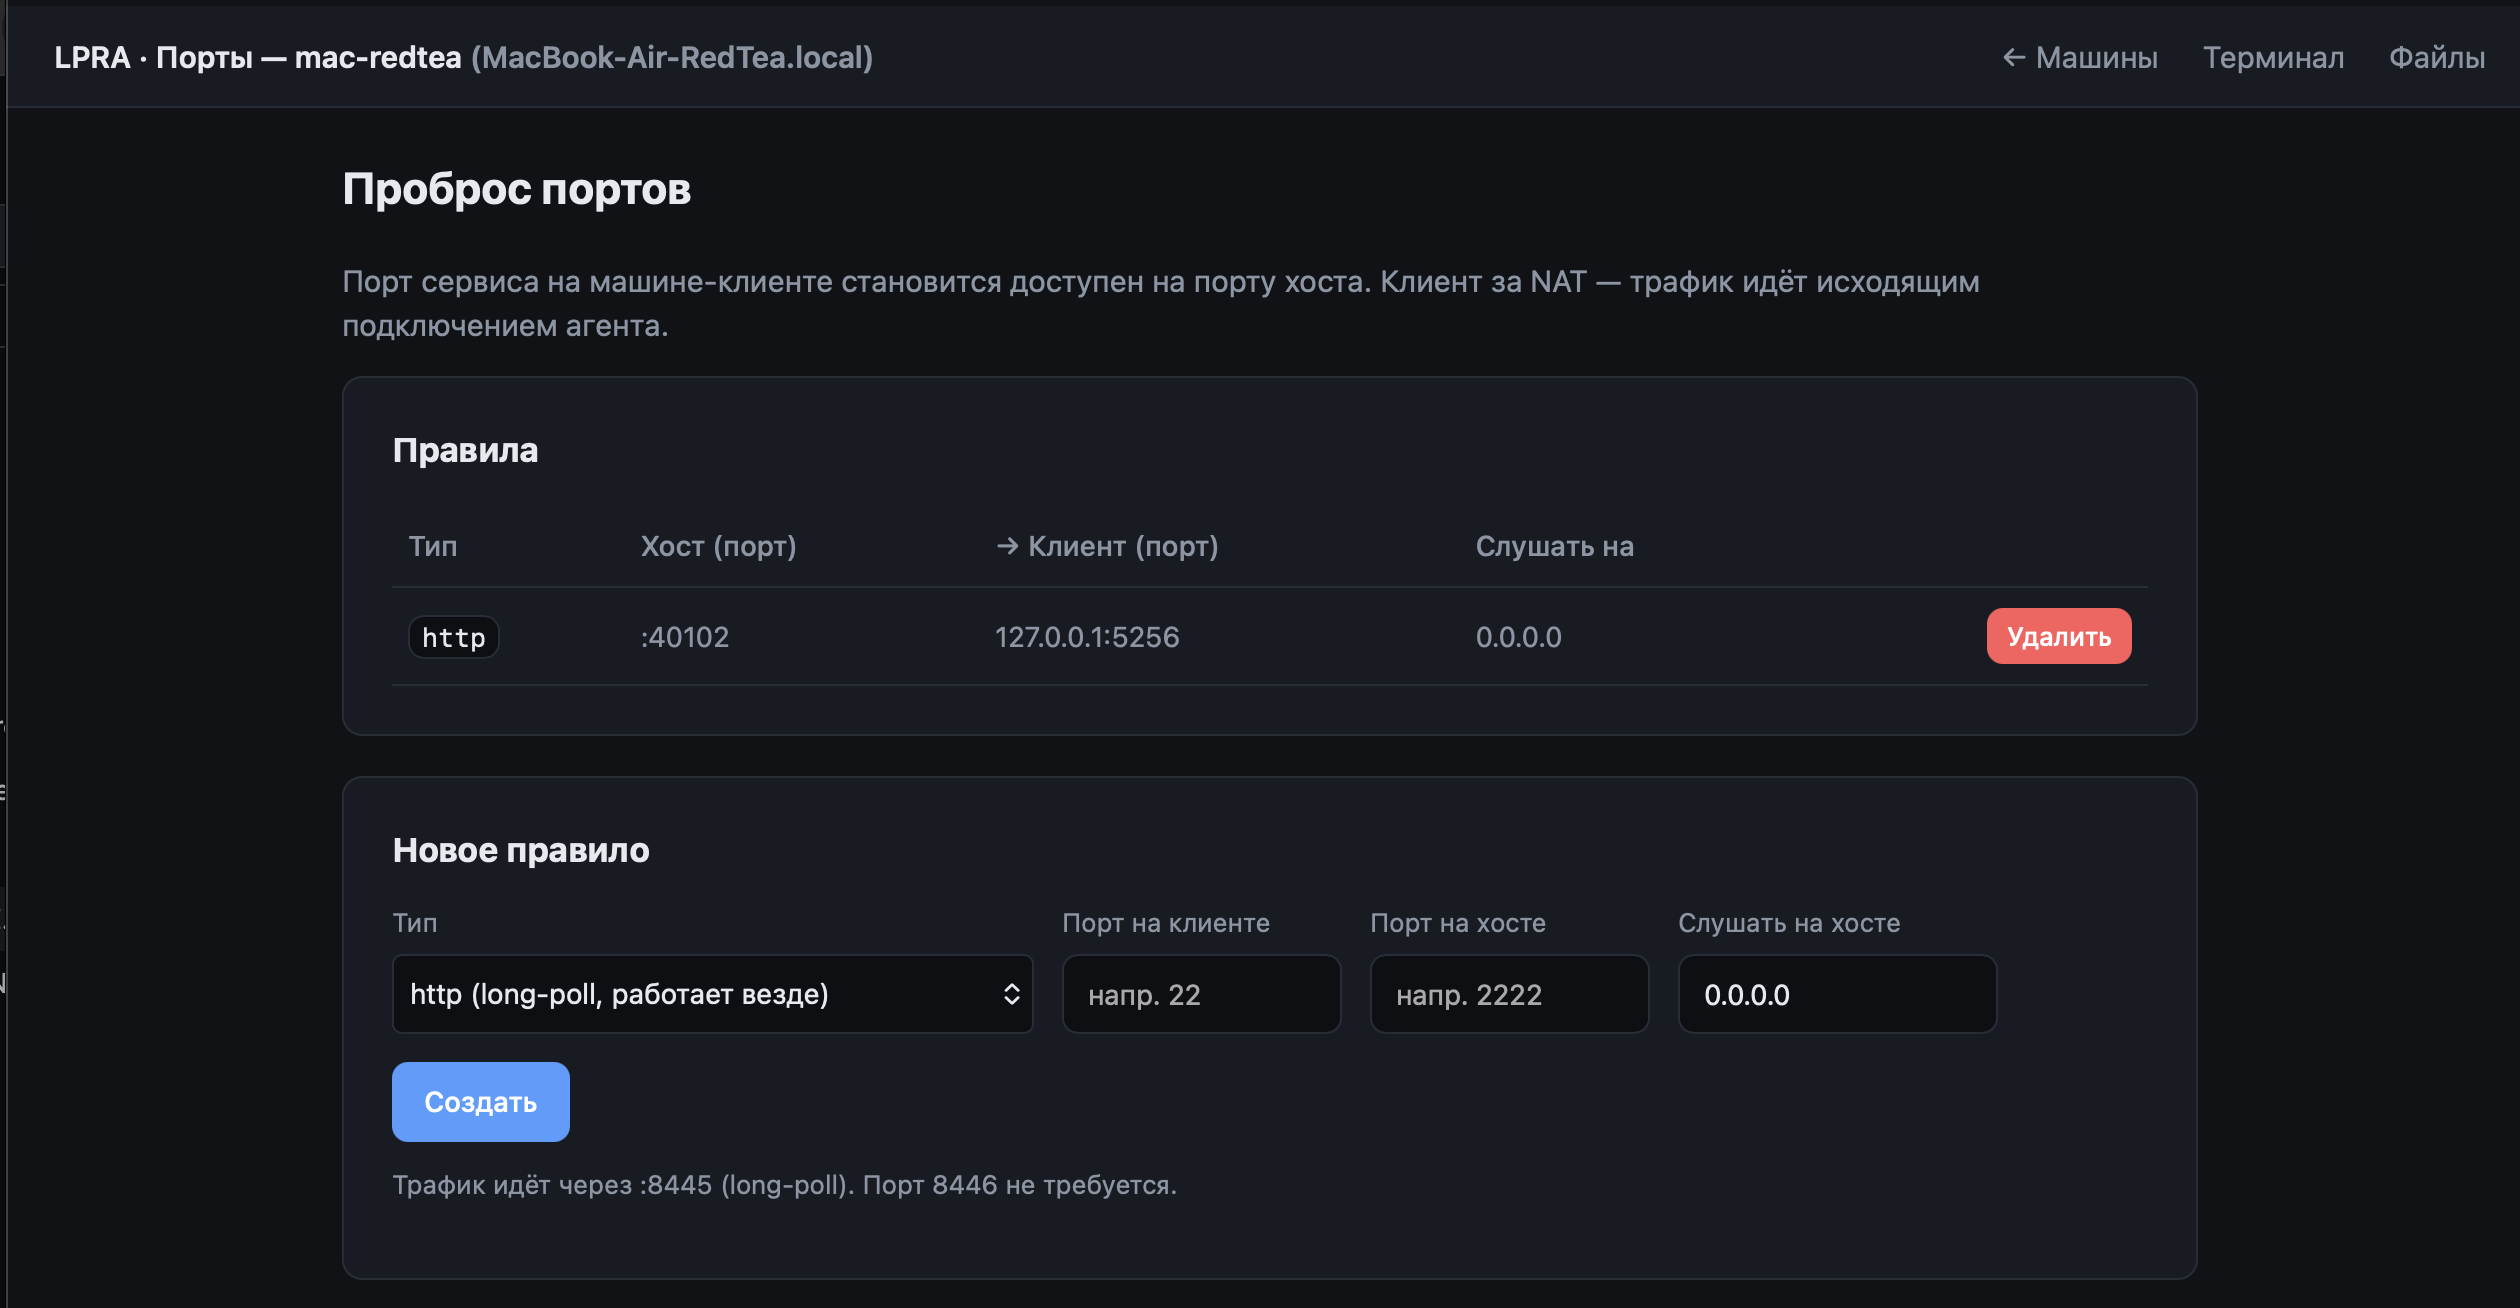
Task: Click the http type badge in rules
Action: pyautogui.click(x=454, y=637)
